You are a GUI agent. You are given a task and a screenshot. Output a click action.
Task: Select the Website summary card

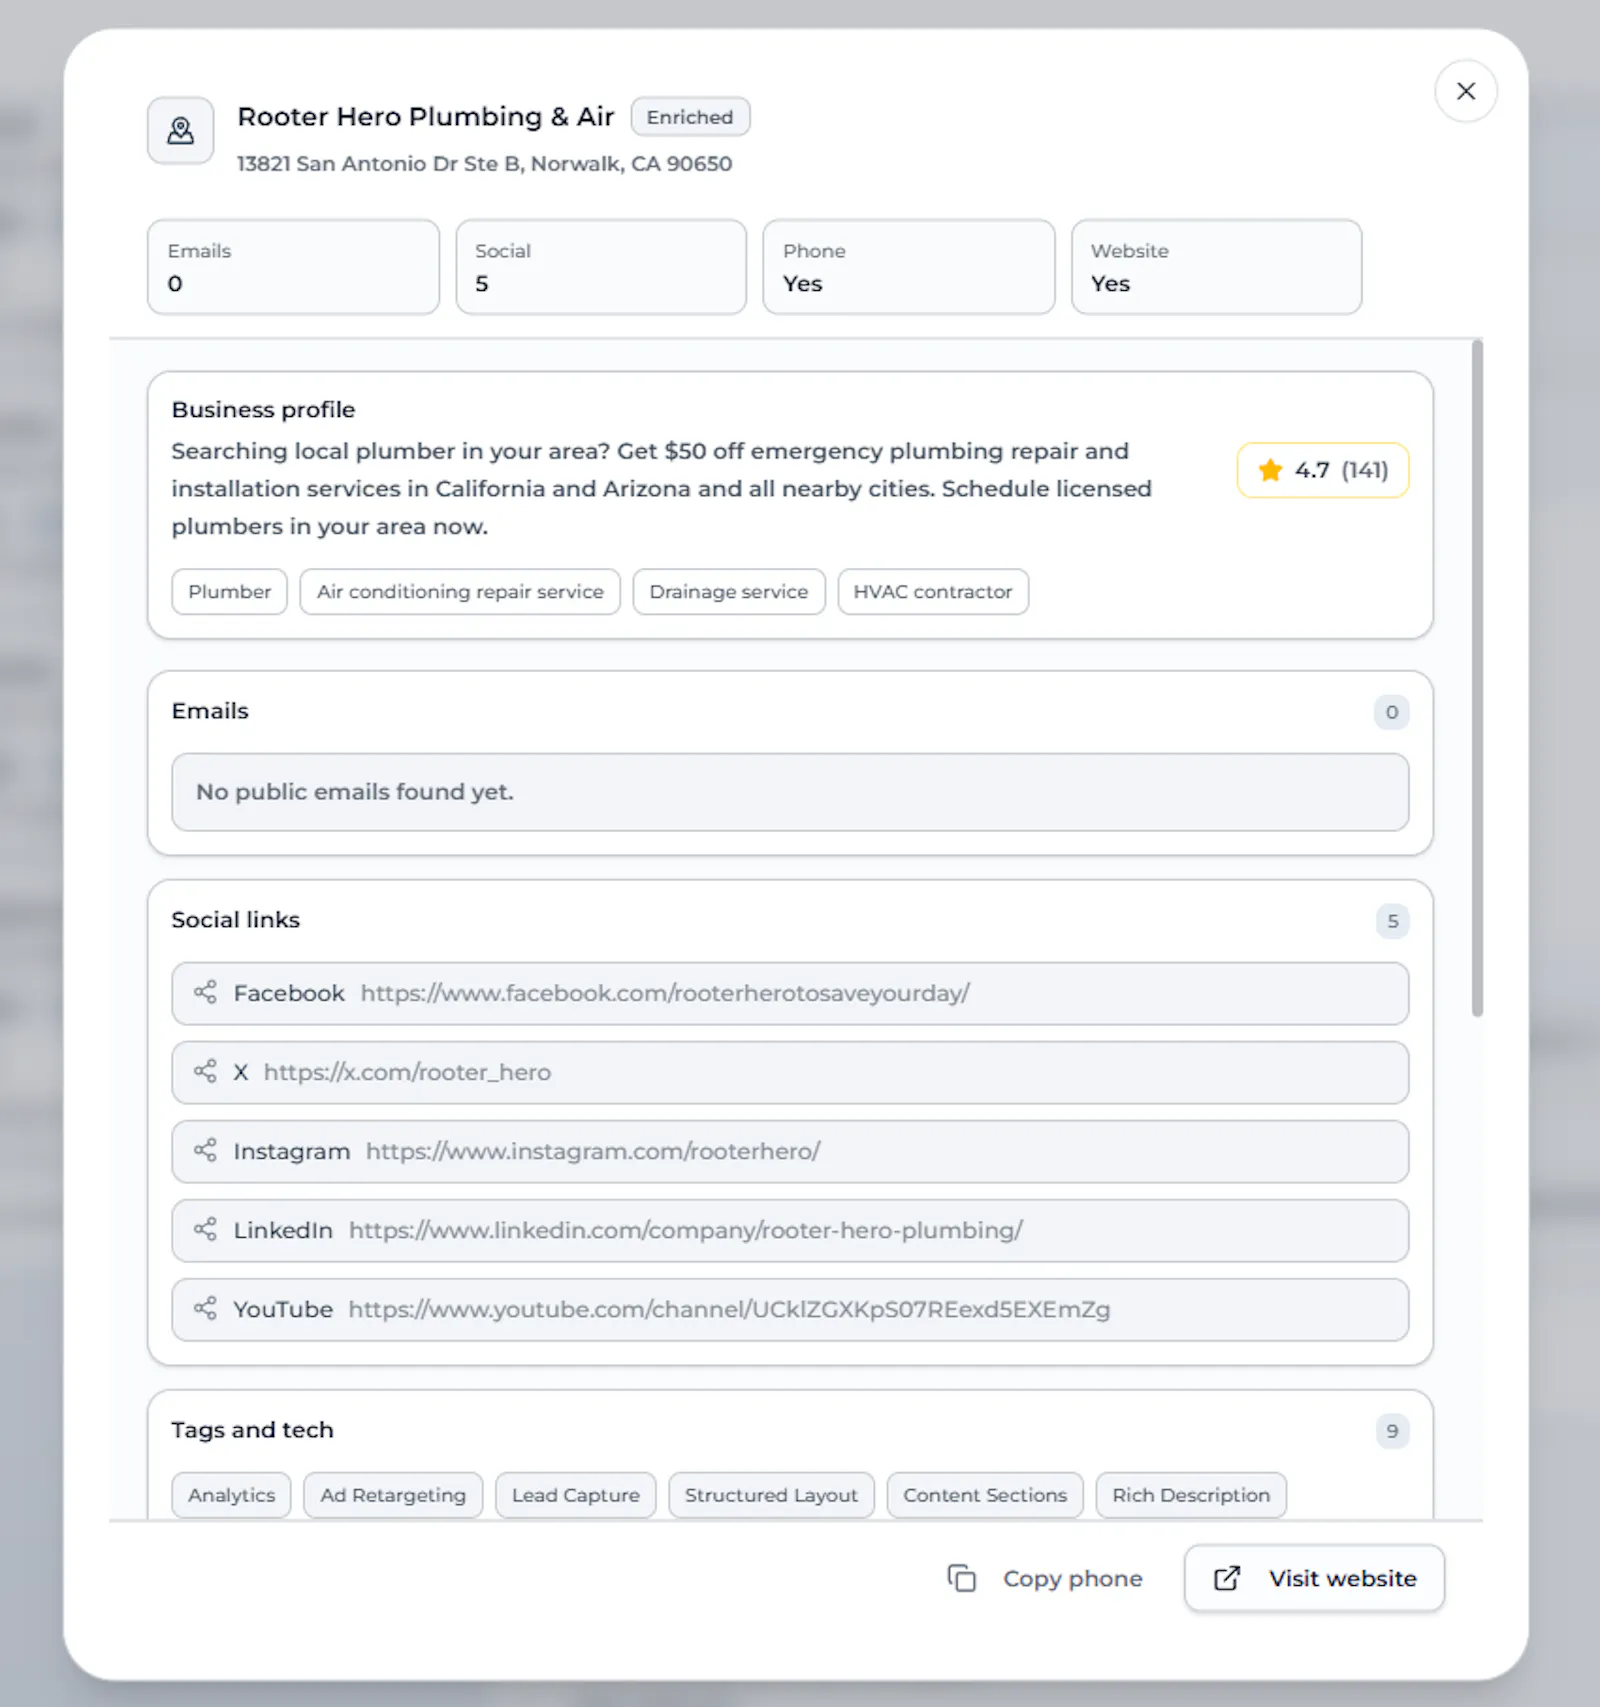pos(1216,267)
